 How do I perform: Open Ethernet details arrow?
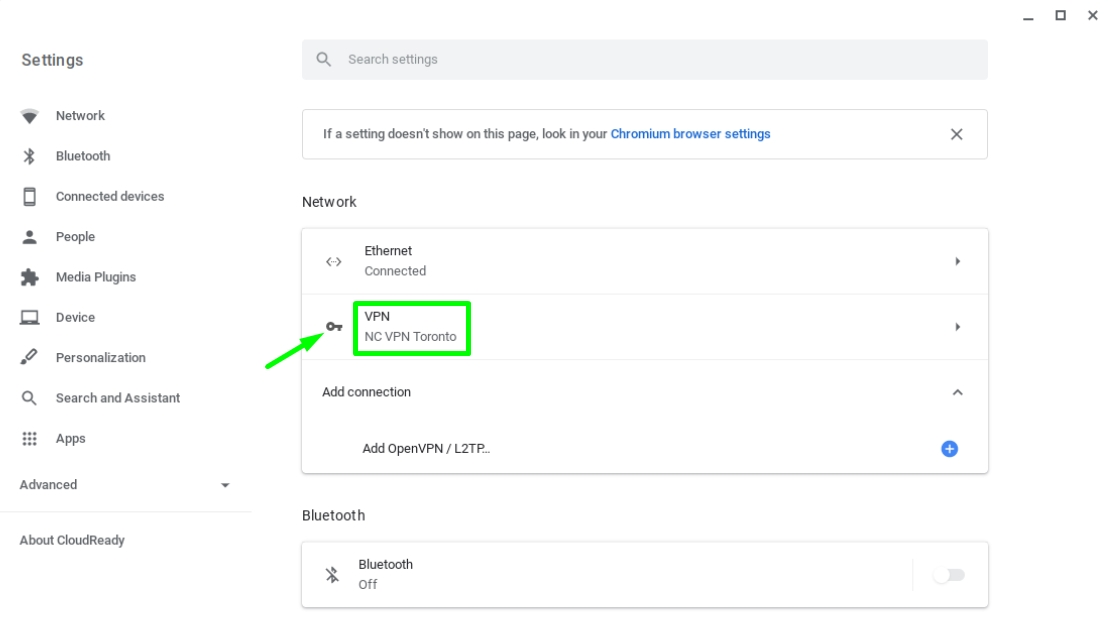957,261
